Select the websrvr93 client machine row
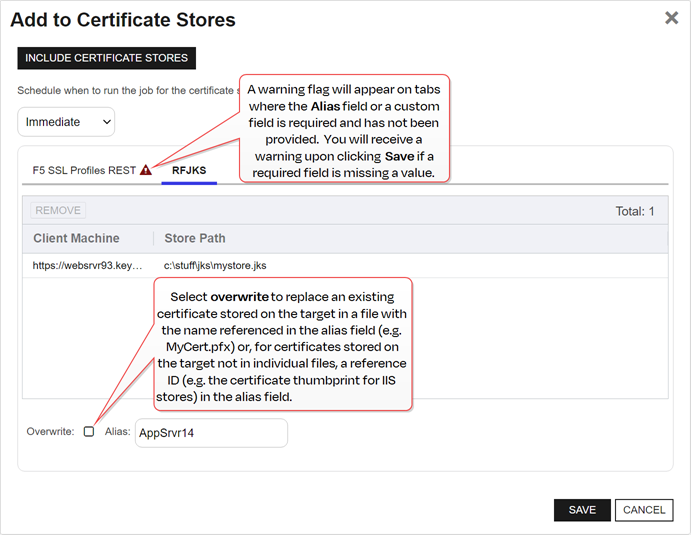Screen dimensions: 691x535 pos(88,265)
